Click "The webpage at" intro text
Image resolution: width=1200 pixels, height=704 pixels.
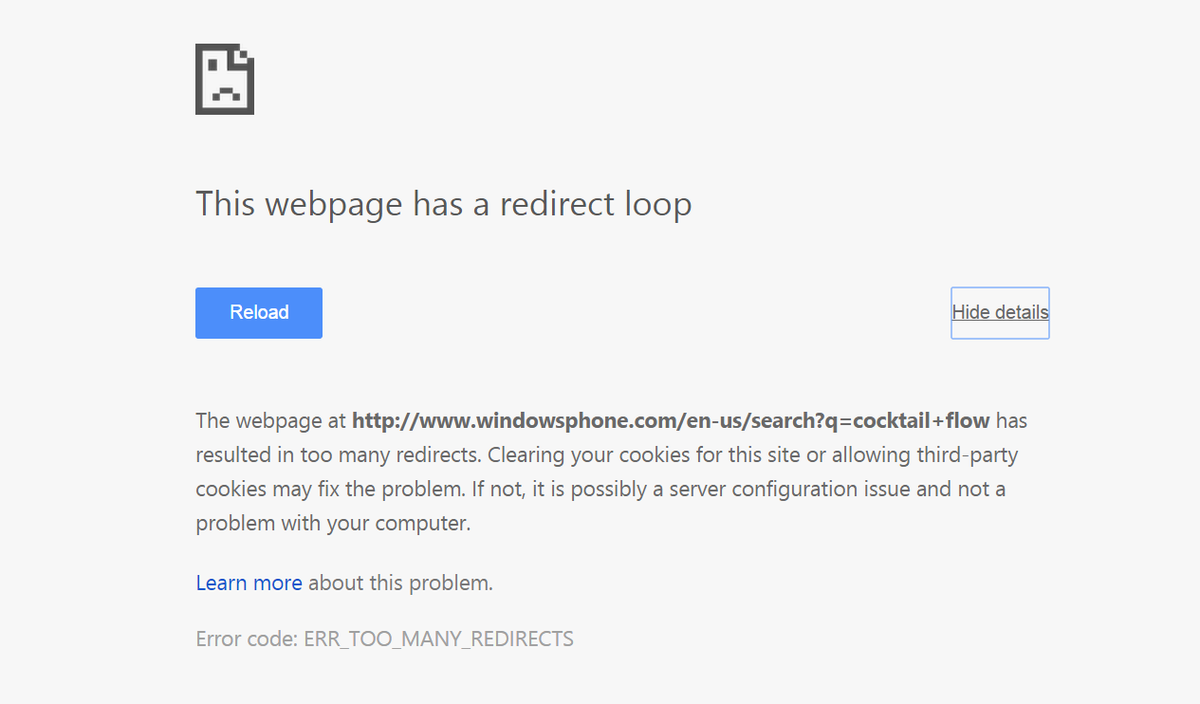(271, 420)
